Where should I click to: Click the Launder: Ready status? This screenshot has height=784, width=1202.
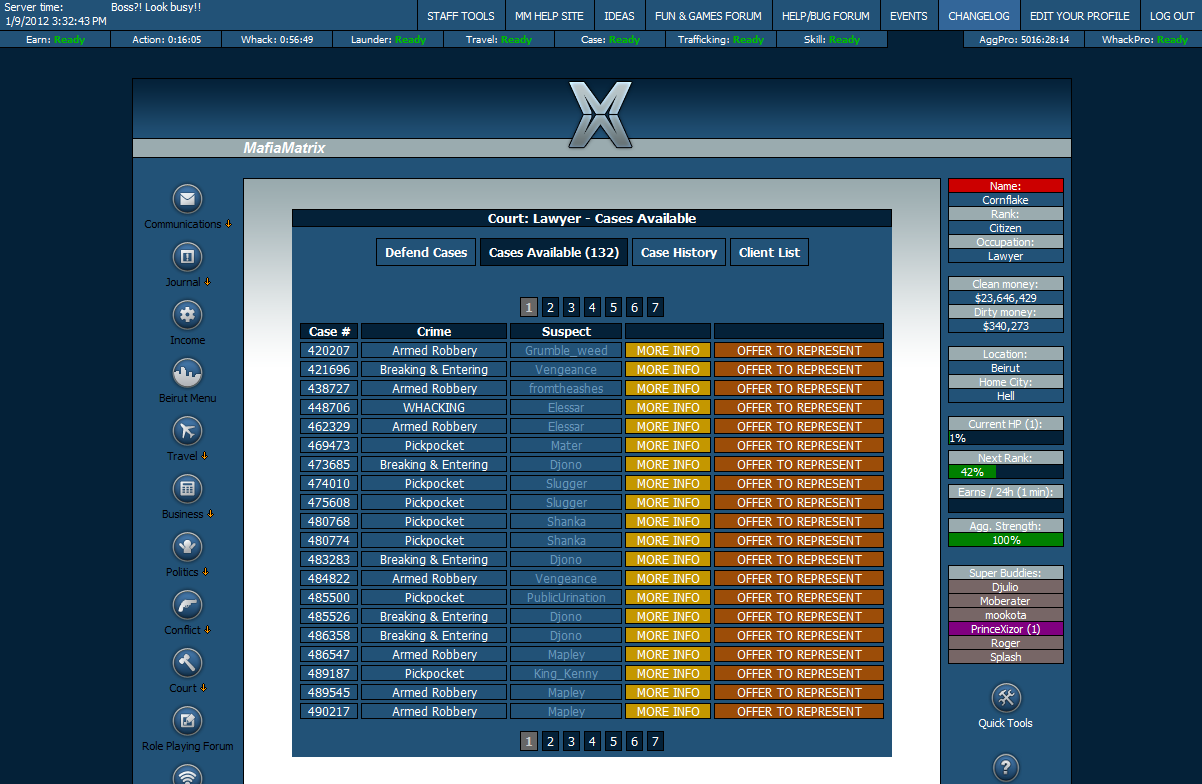(387, 39)
